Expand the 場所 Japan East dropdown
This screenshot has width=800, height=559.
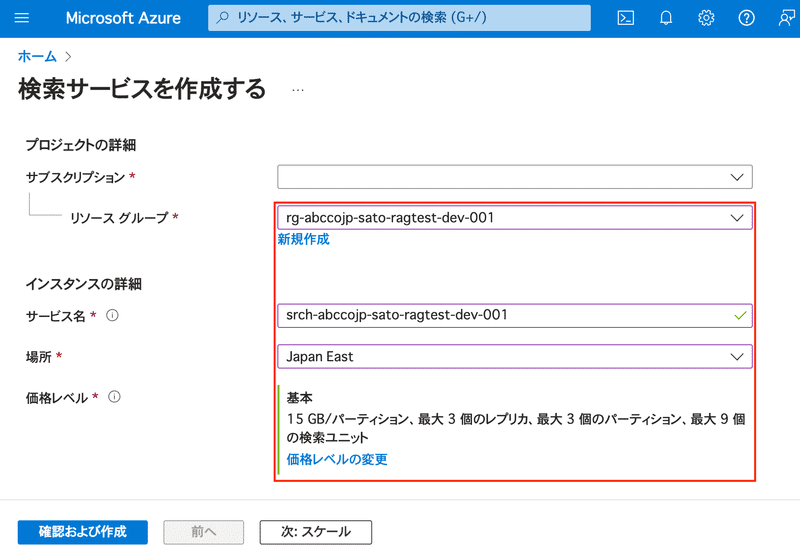click(x=515, y=357)
